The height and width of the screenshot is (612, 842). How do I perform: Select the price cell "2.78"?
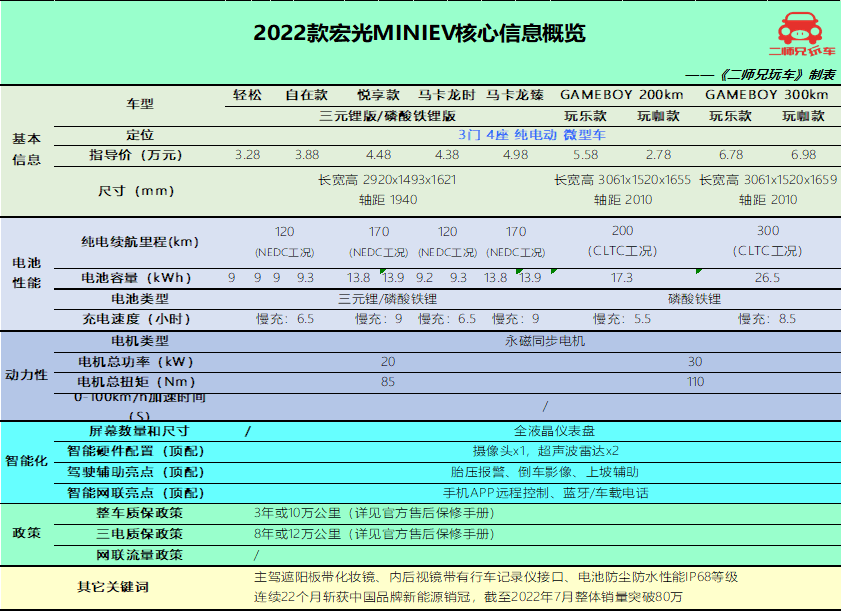pos(658,155)
